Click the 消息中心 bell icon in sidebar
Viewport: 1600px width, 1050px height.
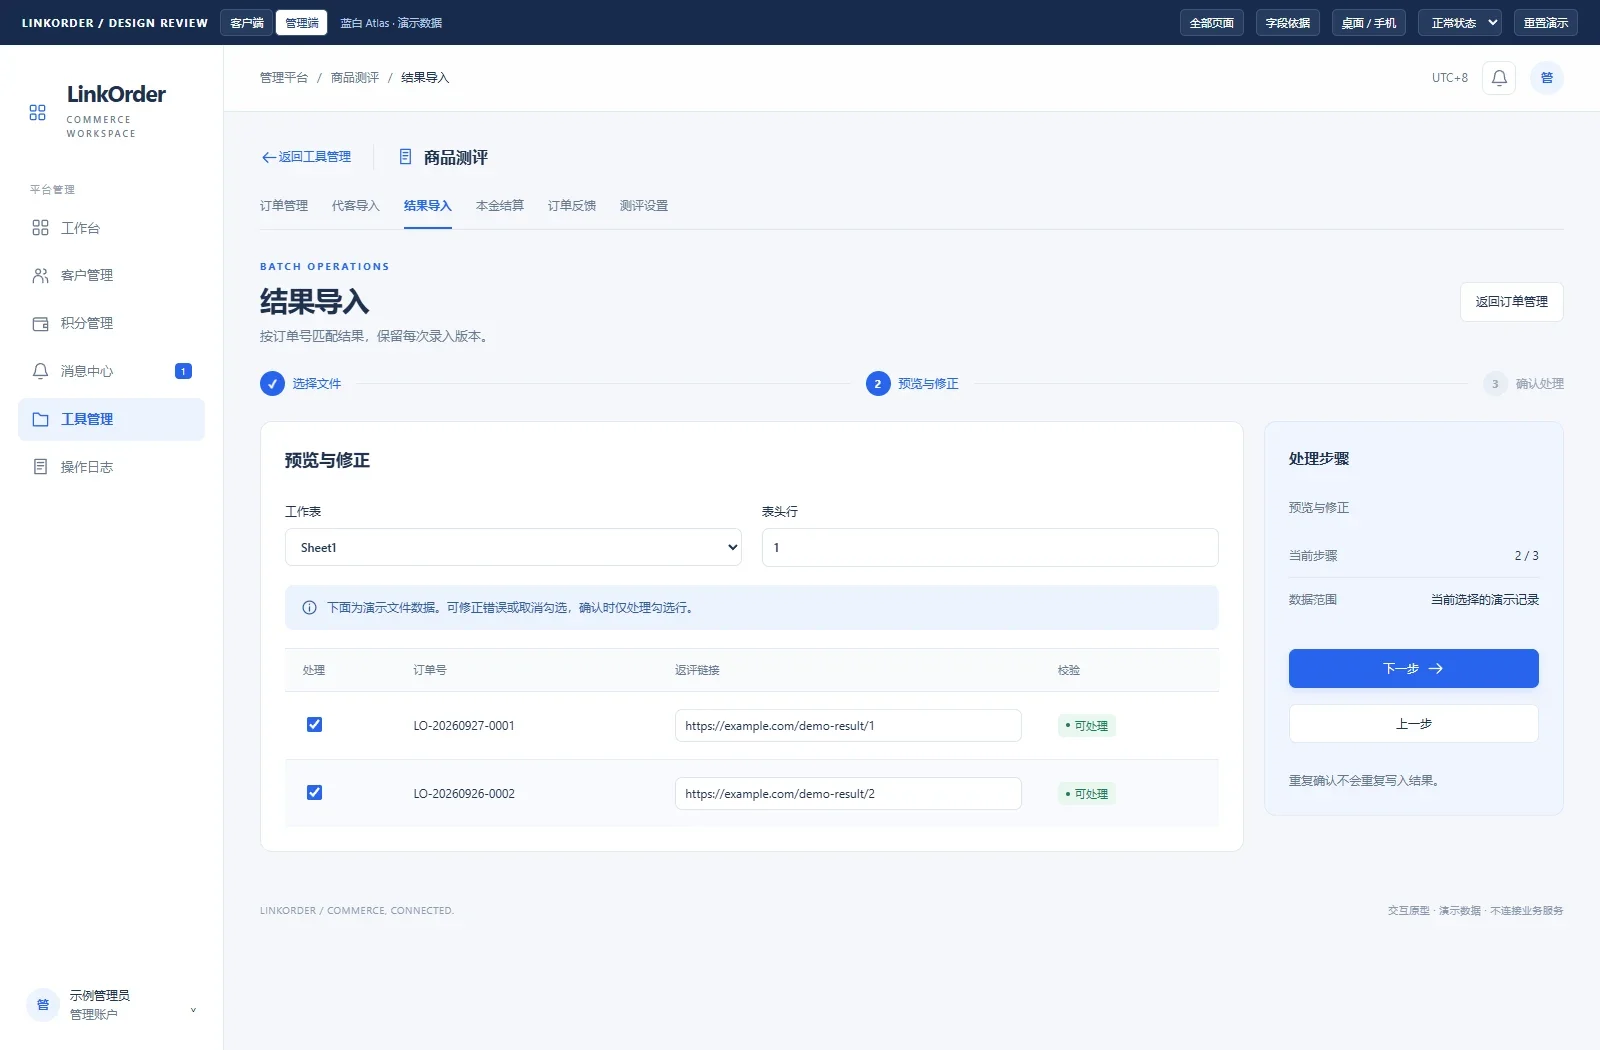pyautogui.click(x=40, y=371)
